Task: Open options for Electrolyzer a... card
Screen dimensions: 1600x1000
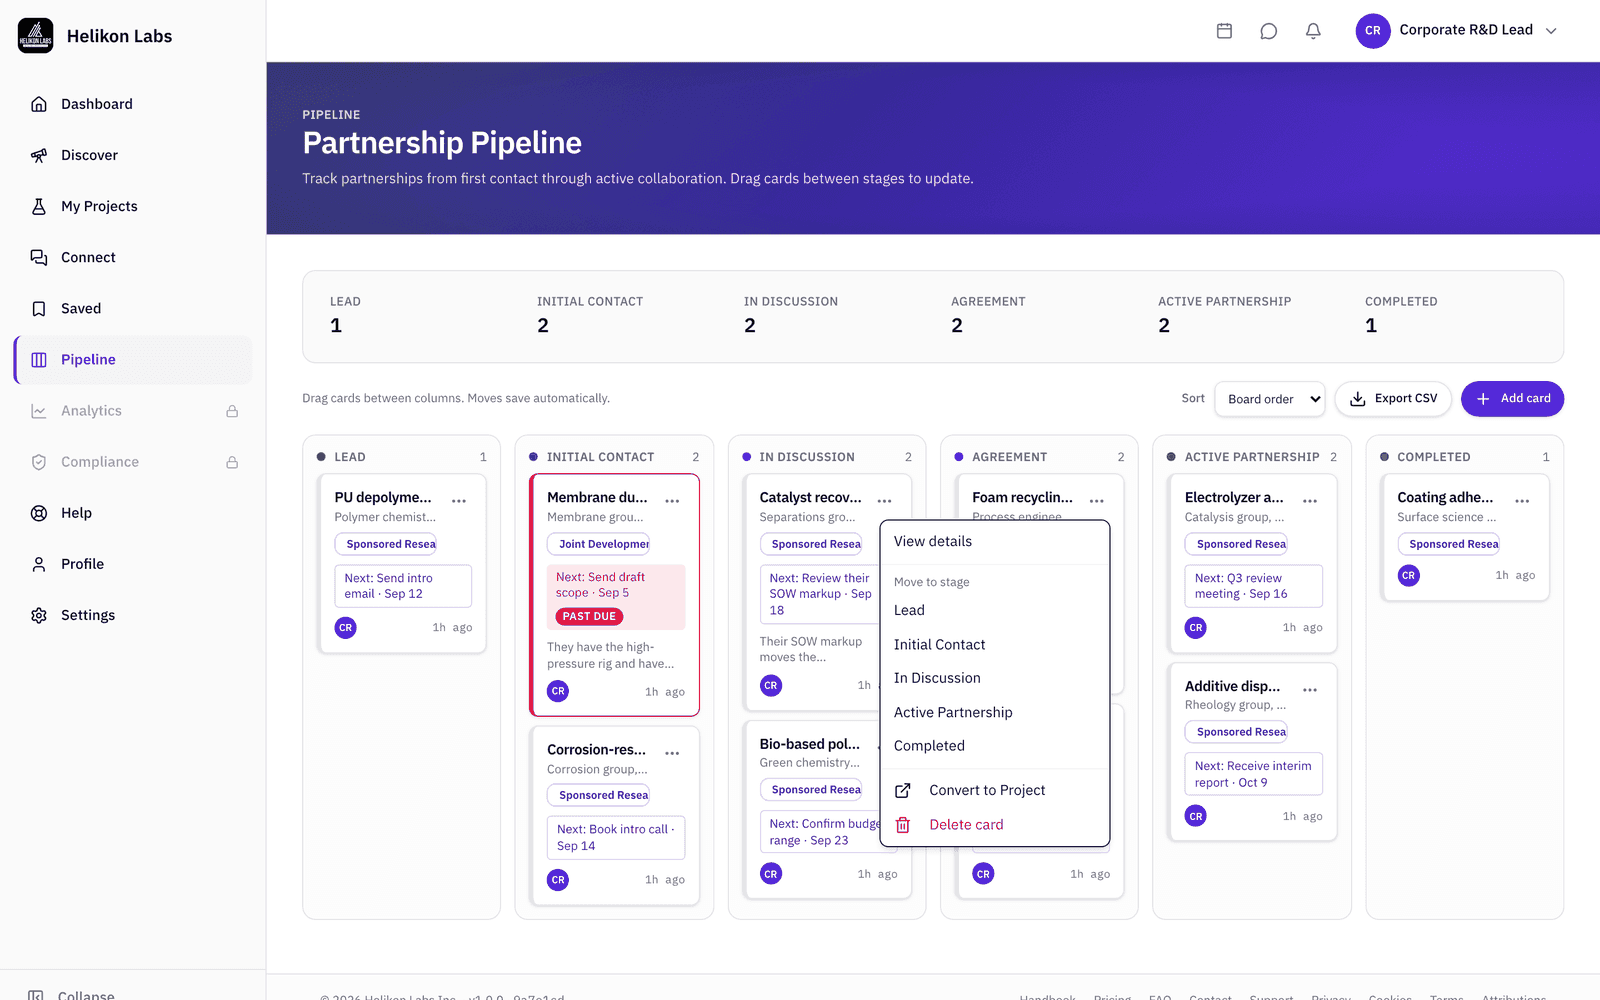Action: click(x=1310, y=500)
